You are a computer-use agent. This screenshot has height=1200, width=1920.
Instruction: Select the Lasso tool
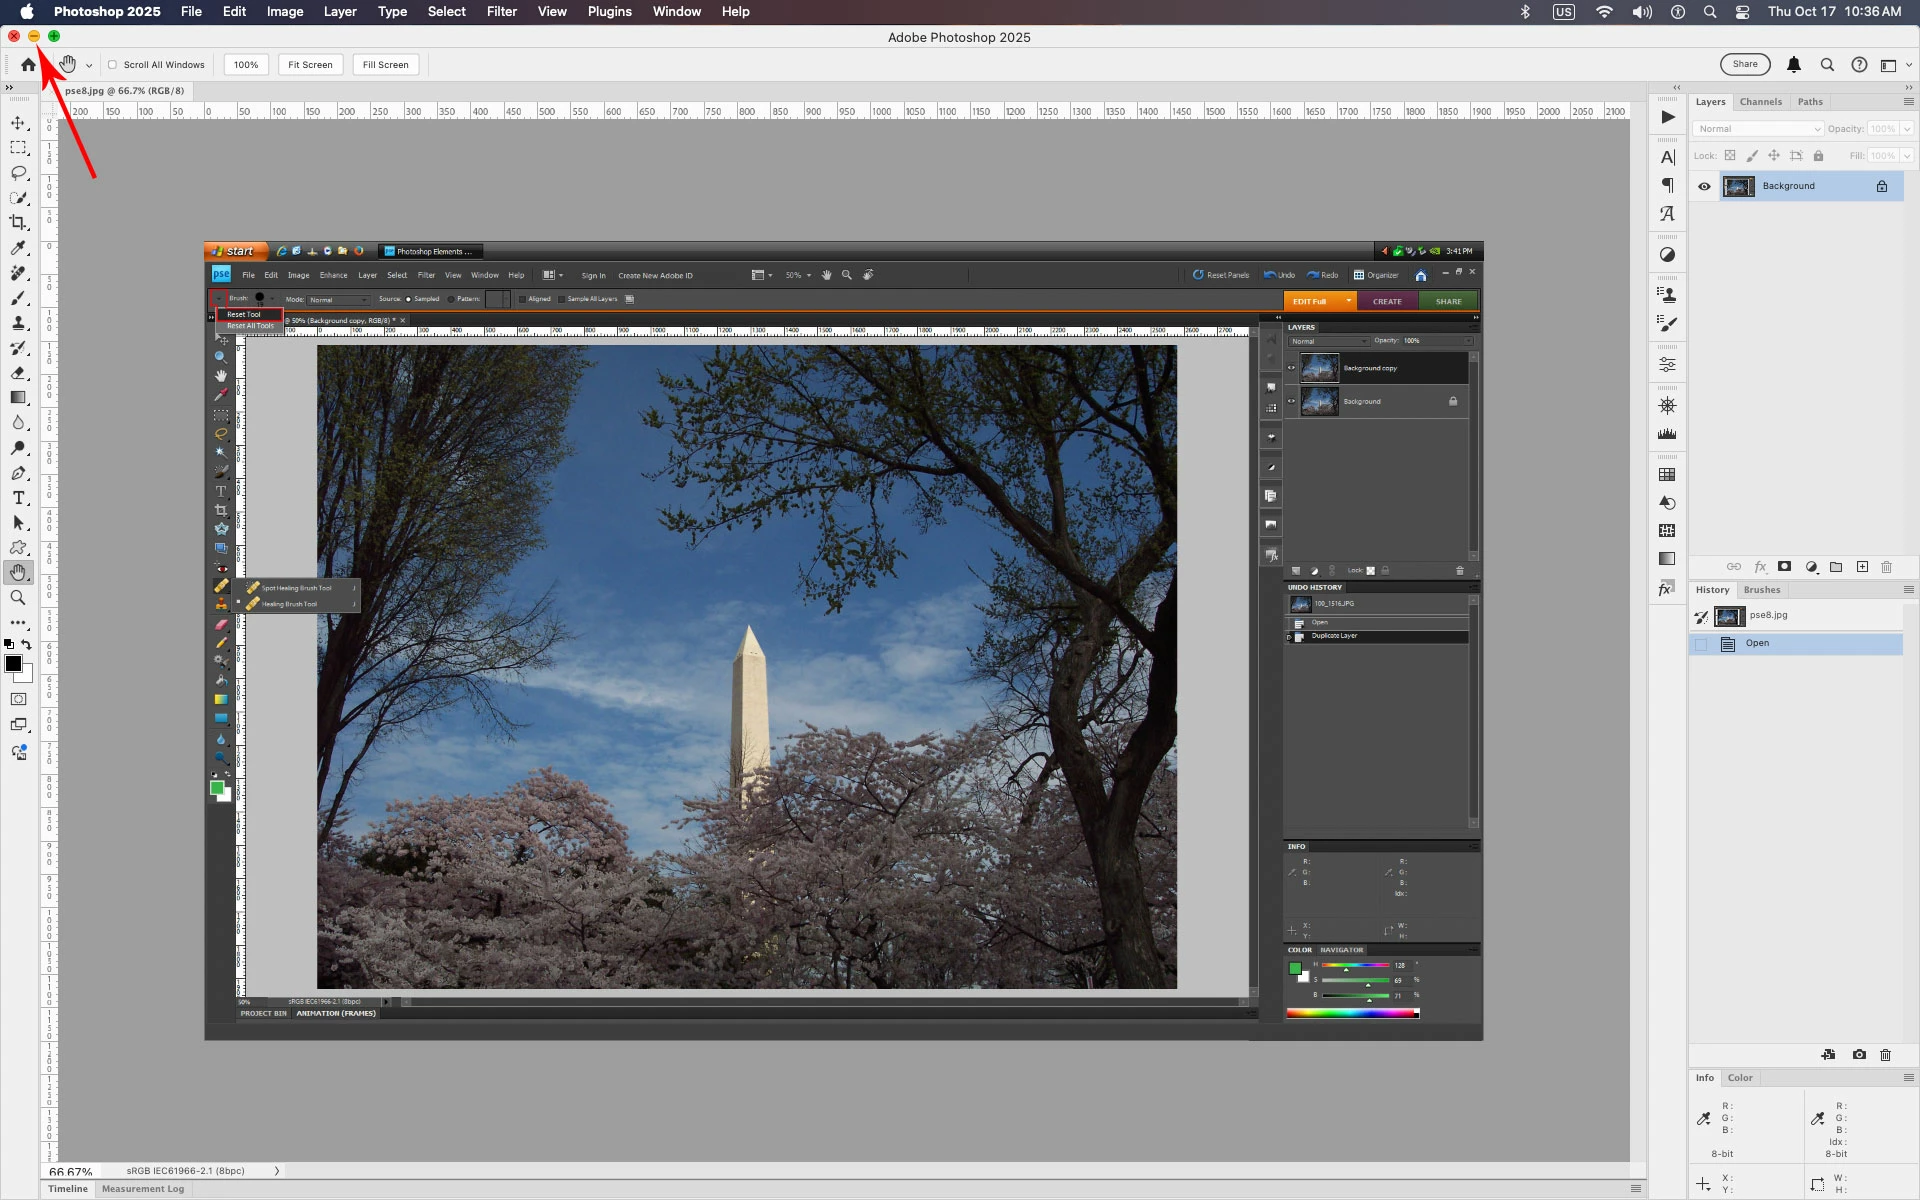pyautogui.click(x=18, y=173)
